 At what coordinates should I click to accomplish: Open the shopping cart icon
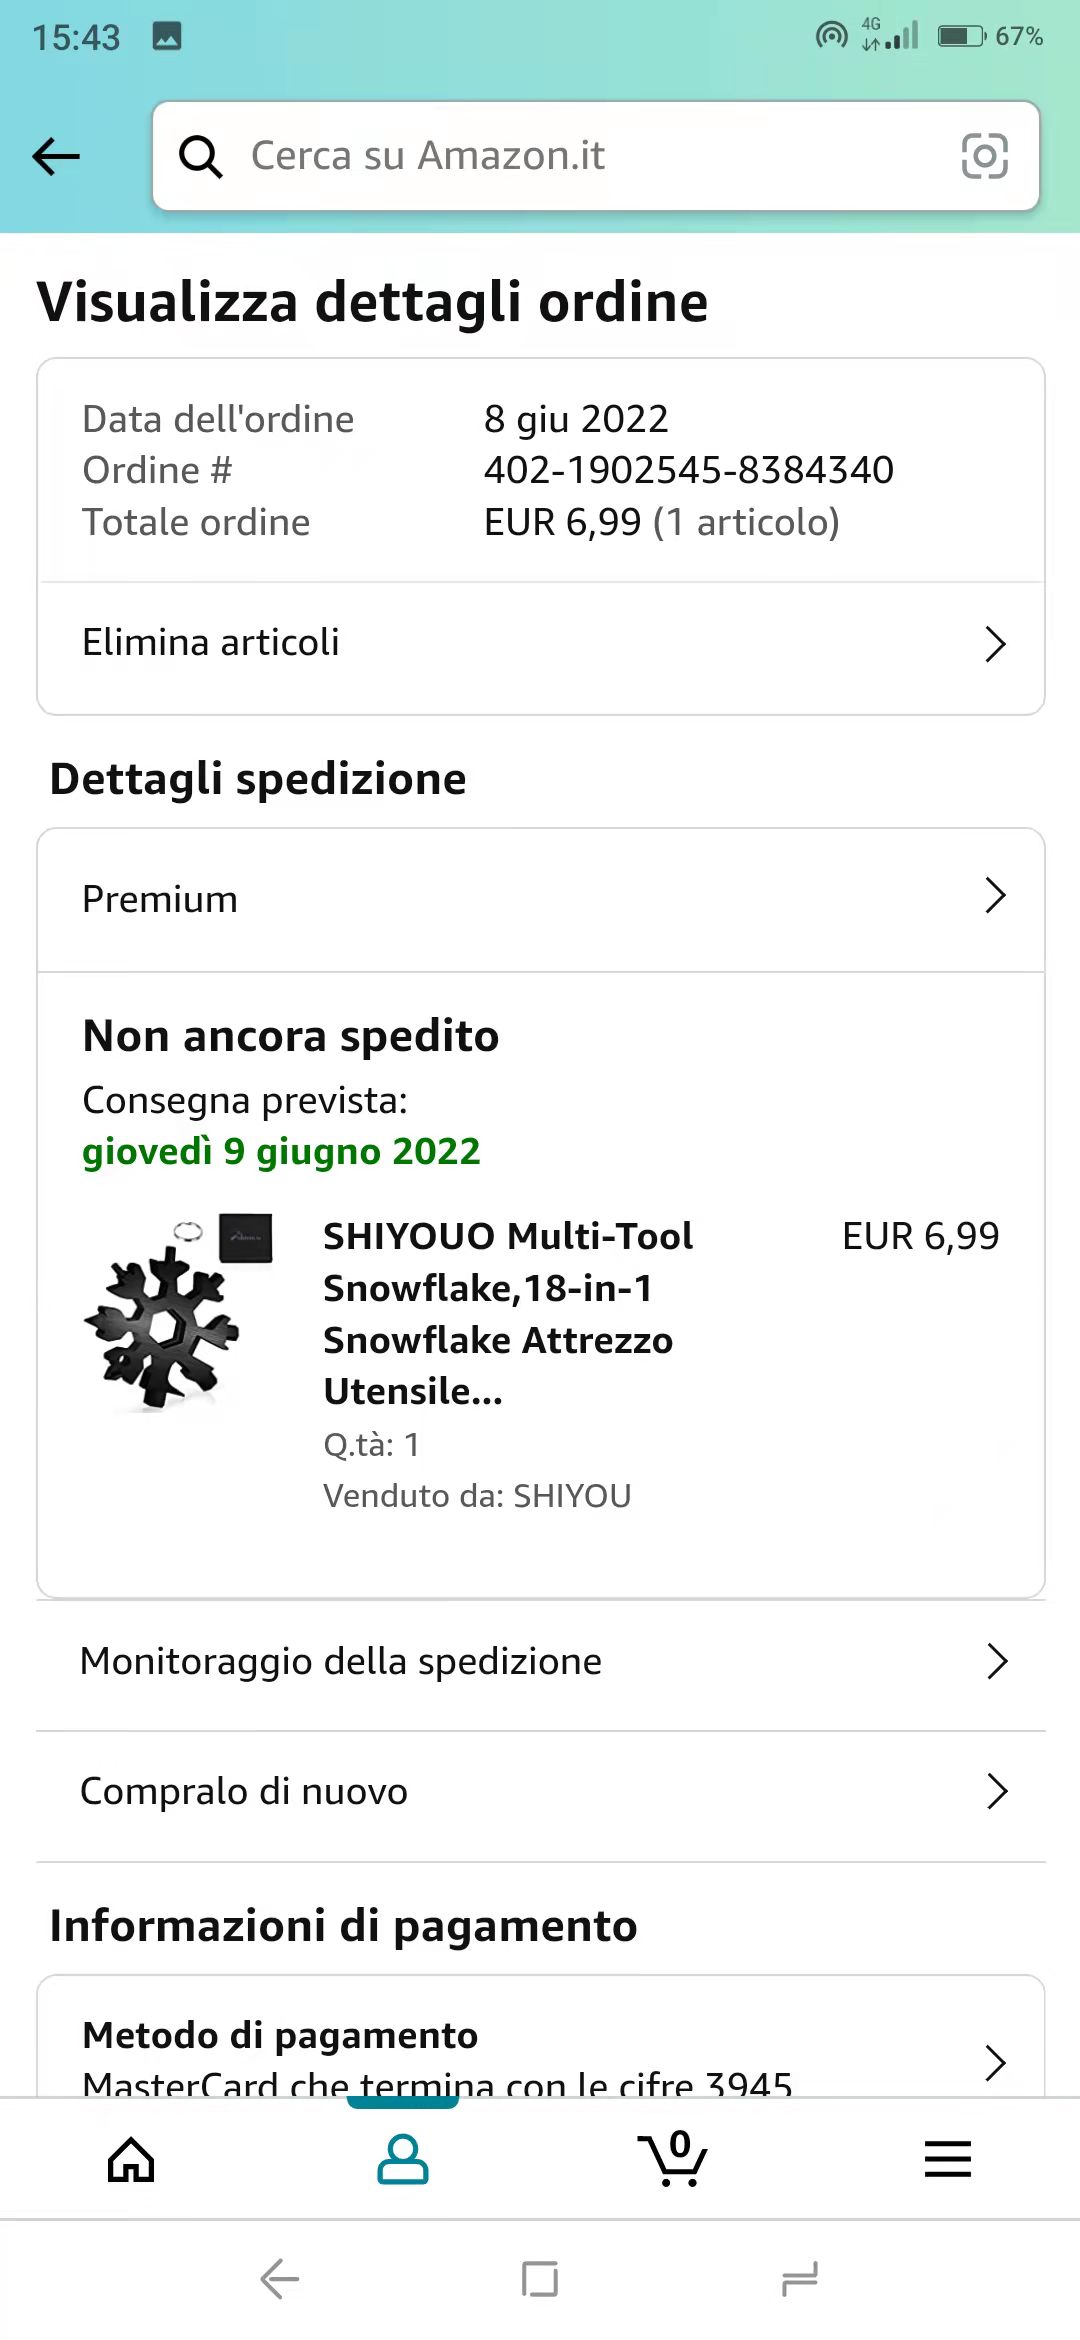pyautogui.click(x=673, y=2159)
